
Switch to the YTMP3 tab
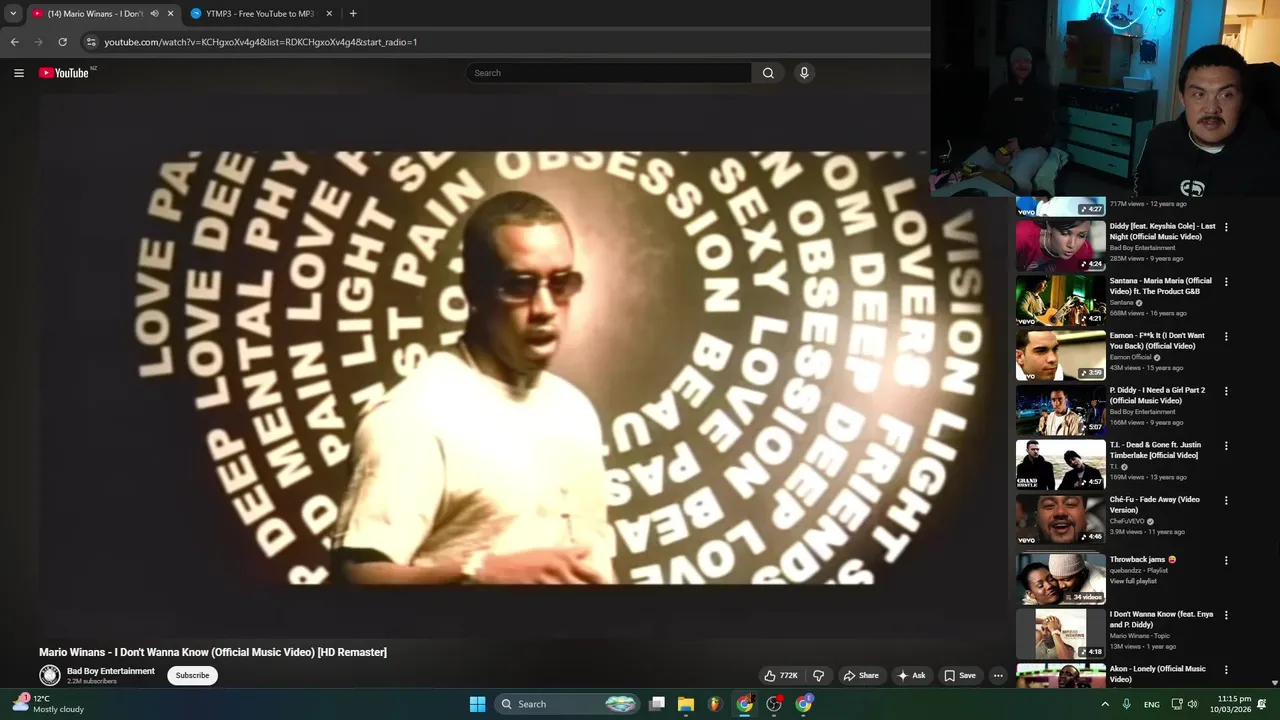pos(260,14)
